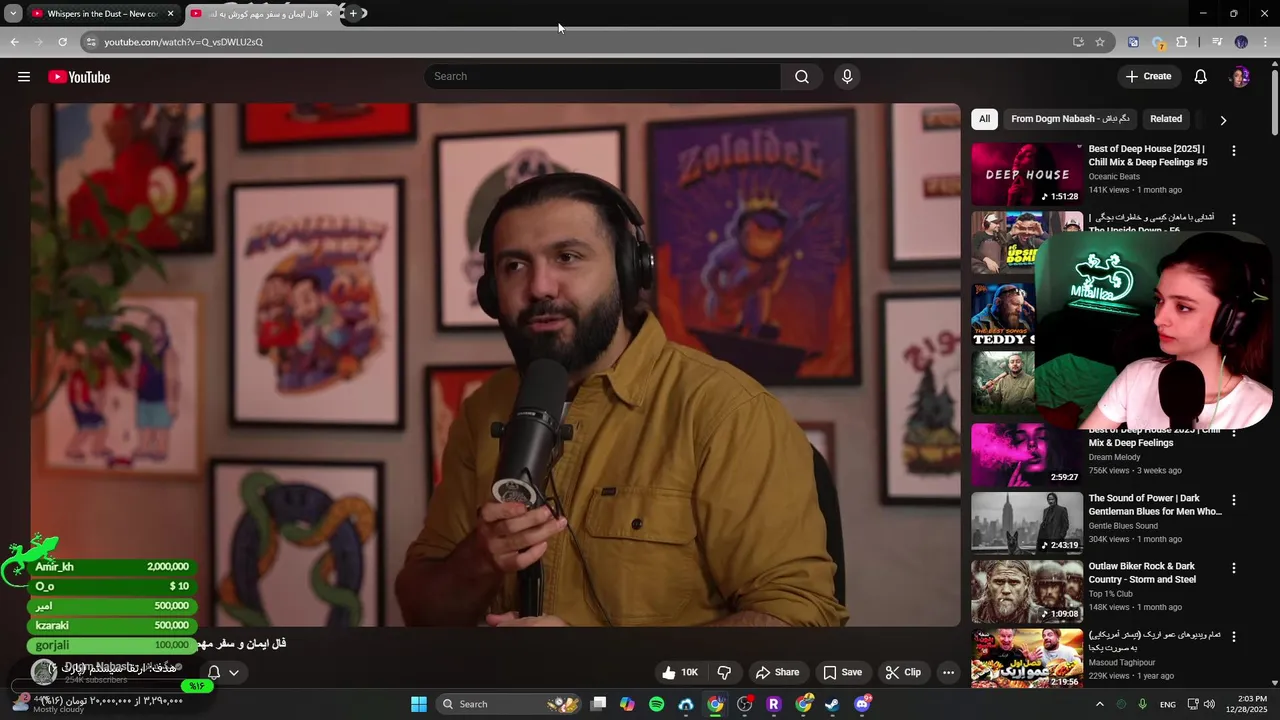Dislike the video with thumbs-down

725,673
